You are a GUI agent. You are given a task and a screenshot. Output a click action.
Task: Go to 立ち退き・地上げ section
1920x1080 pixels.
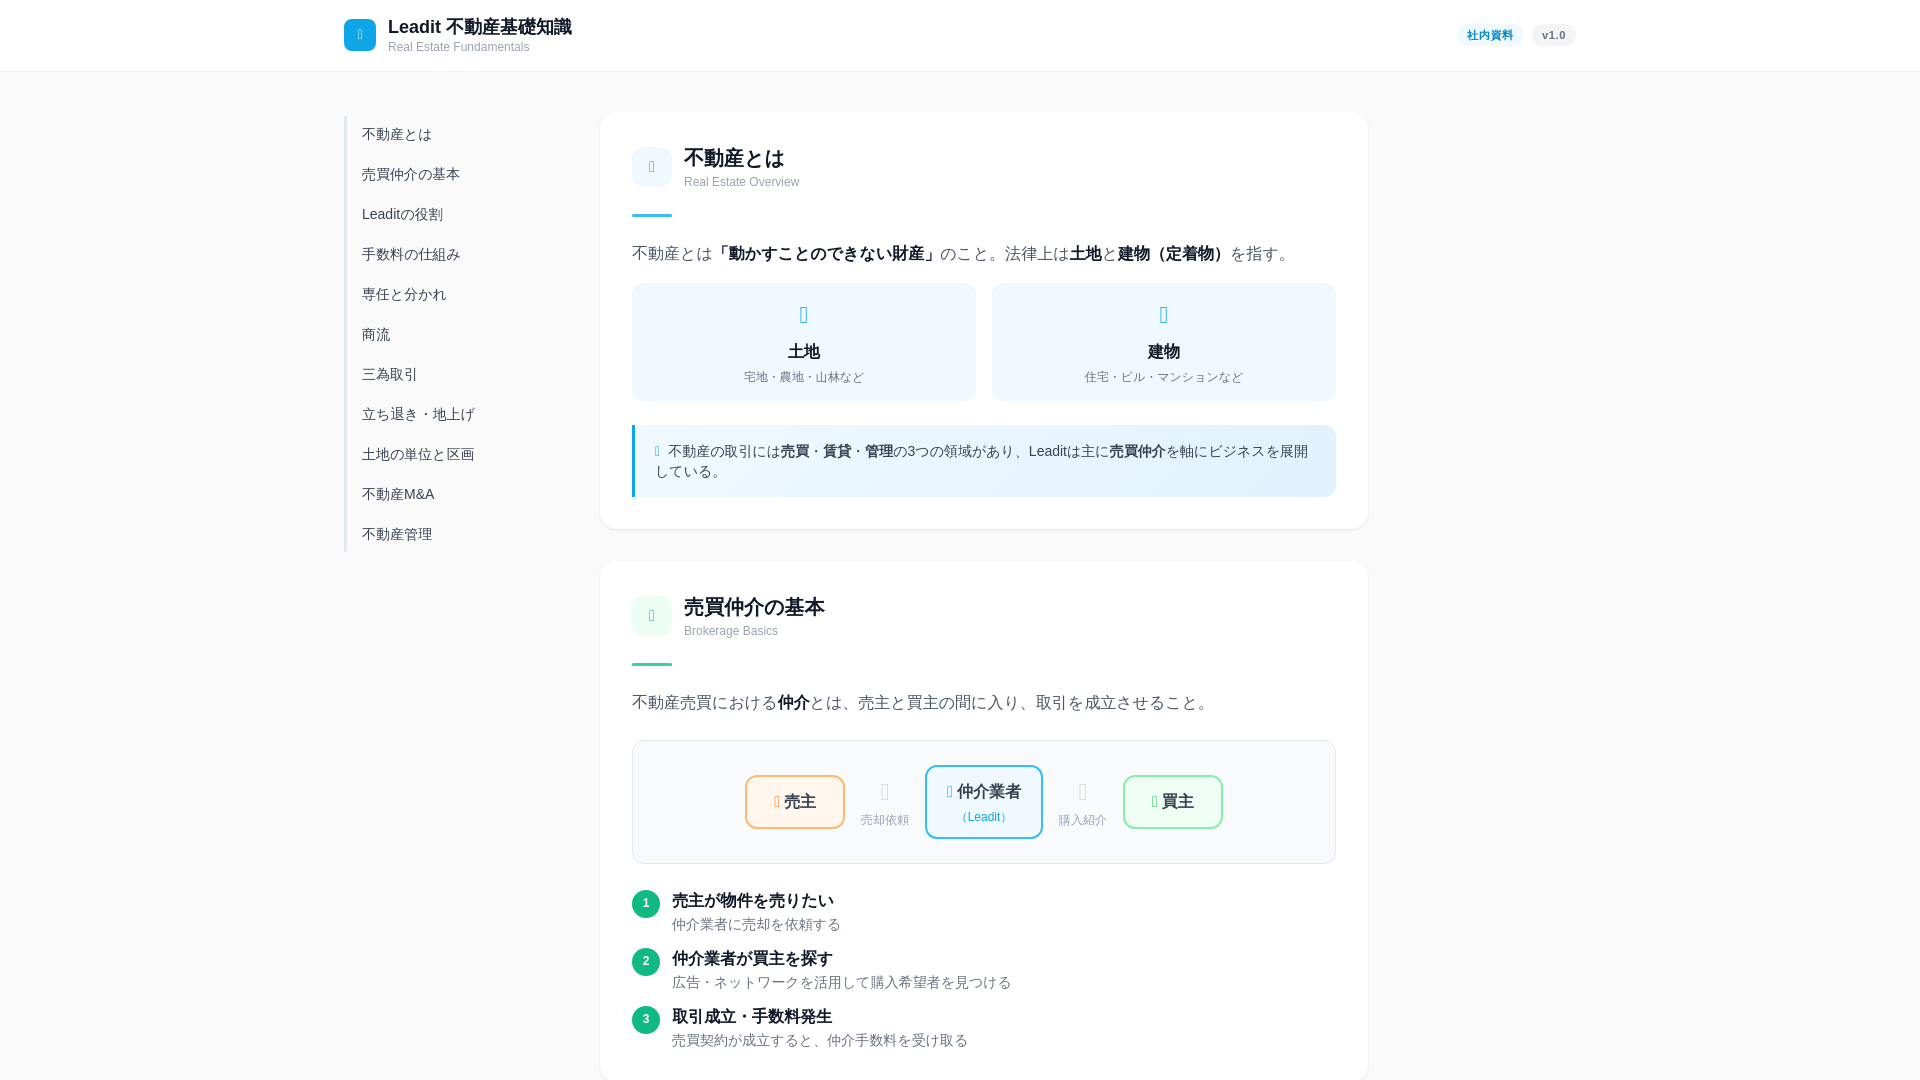point(418,414)
